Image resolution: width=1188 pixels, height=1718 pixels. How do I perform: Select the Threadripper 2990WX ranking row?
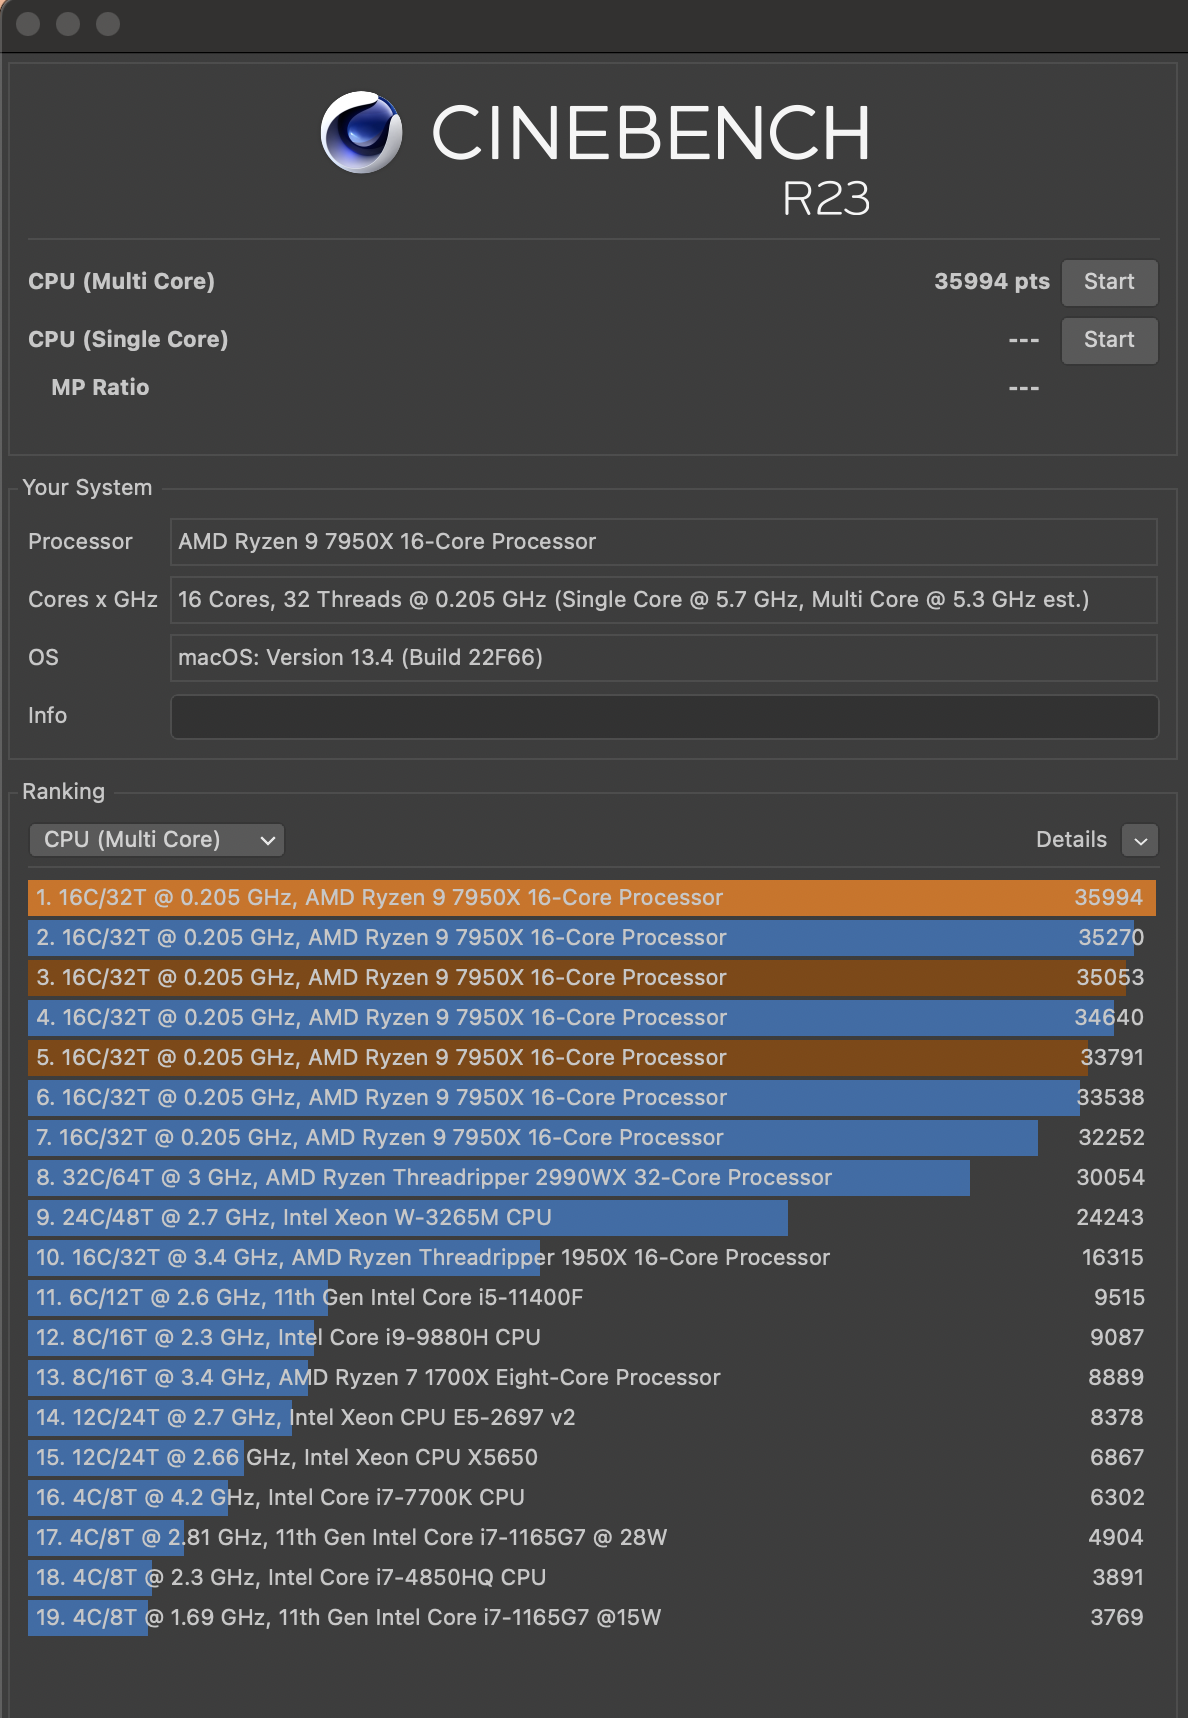tap(592, 1178)
